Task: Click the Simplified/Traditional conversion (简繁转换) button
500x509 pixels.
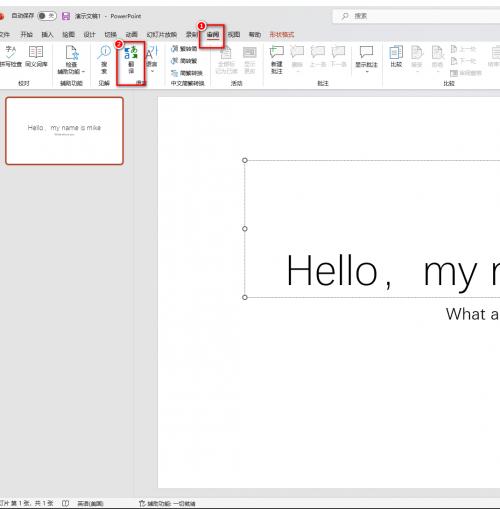Action: (x=187, y=73)
